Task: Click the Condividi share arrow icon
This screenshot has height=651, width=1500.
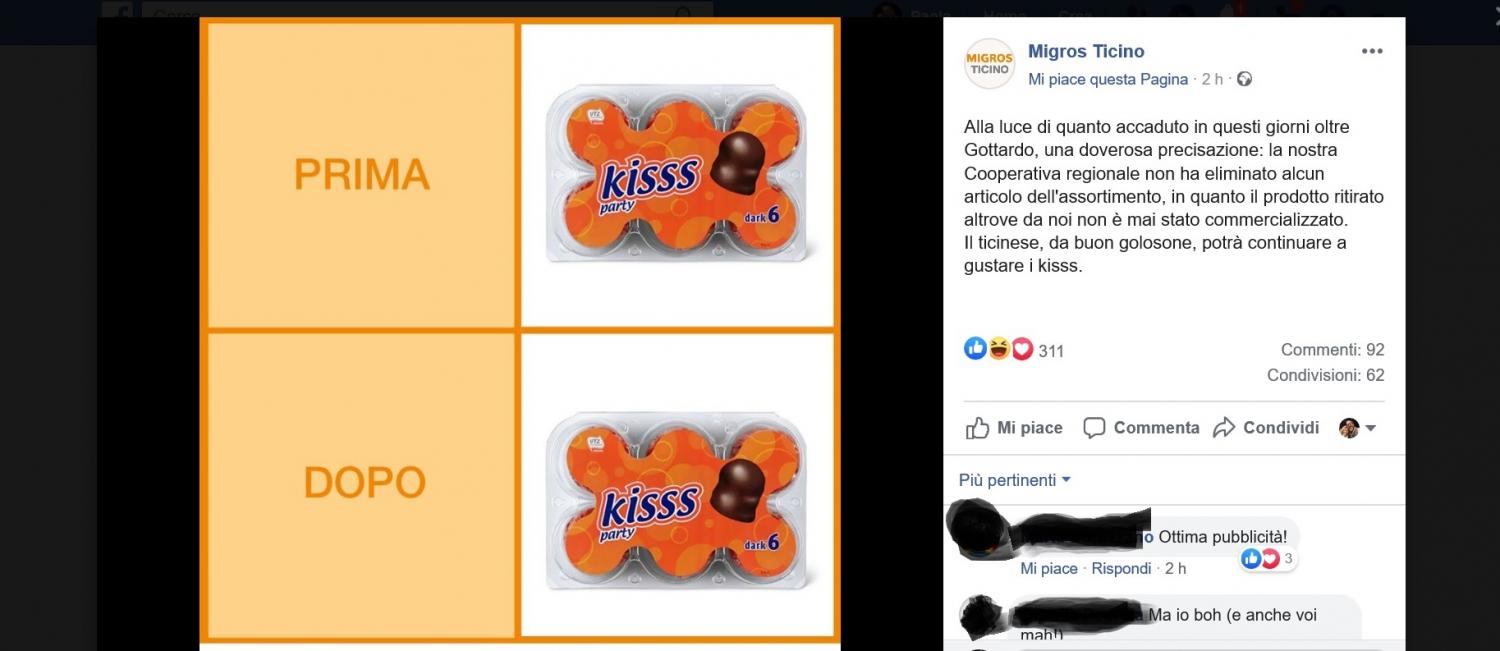Action: [1224, 428]
